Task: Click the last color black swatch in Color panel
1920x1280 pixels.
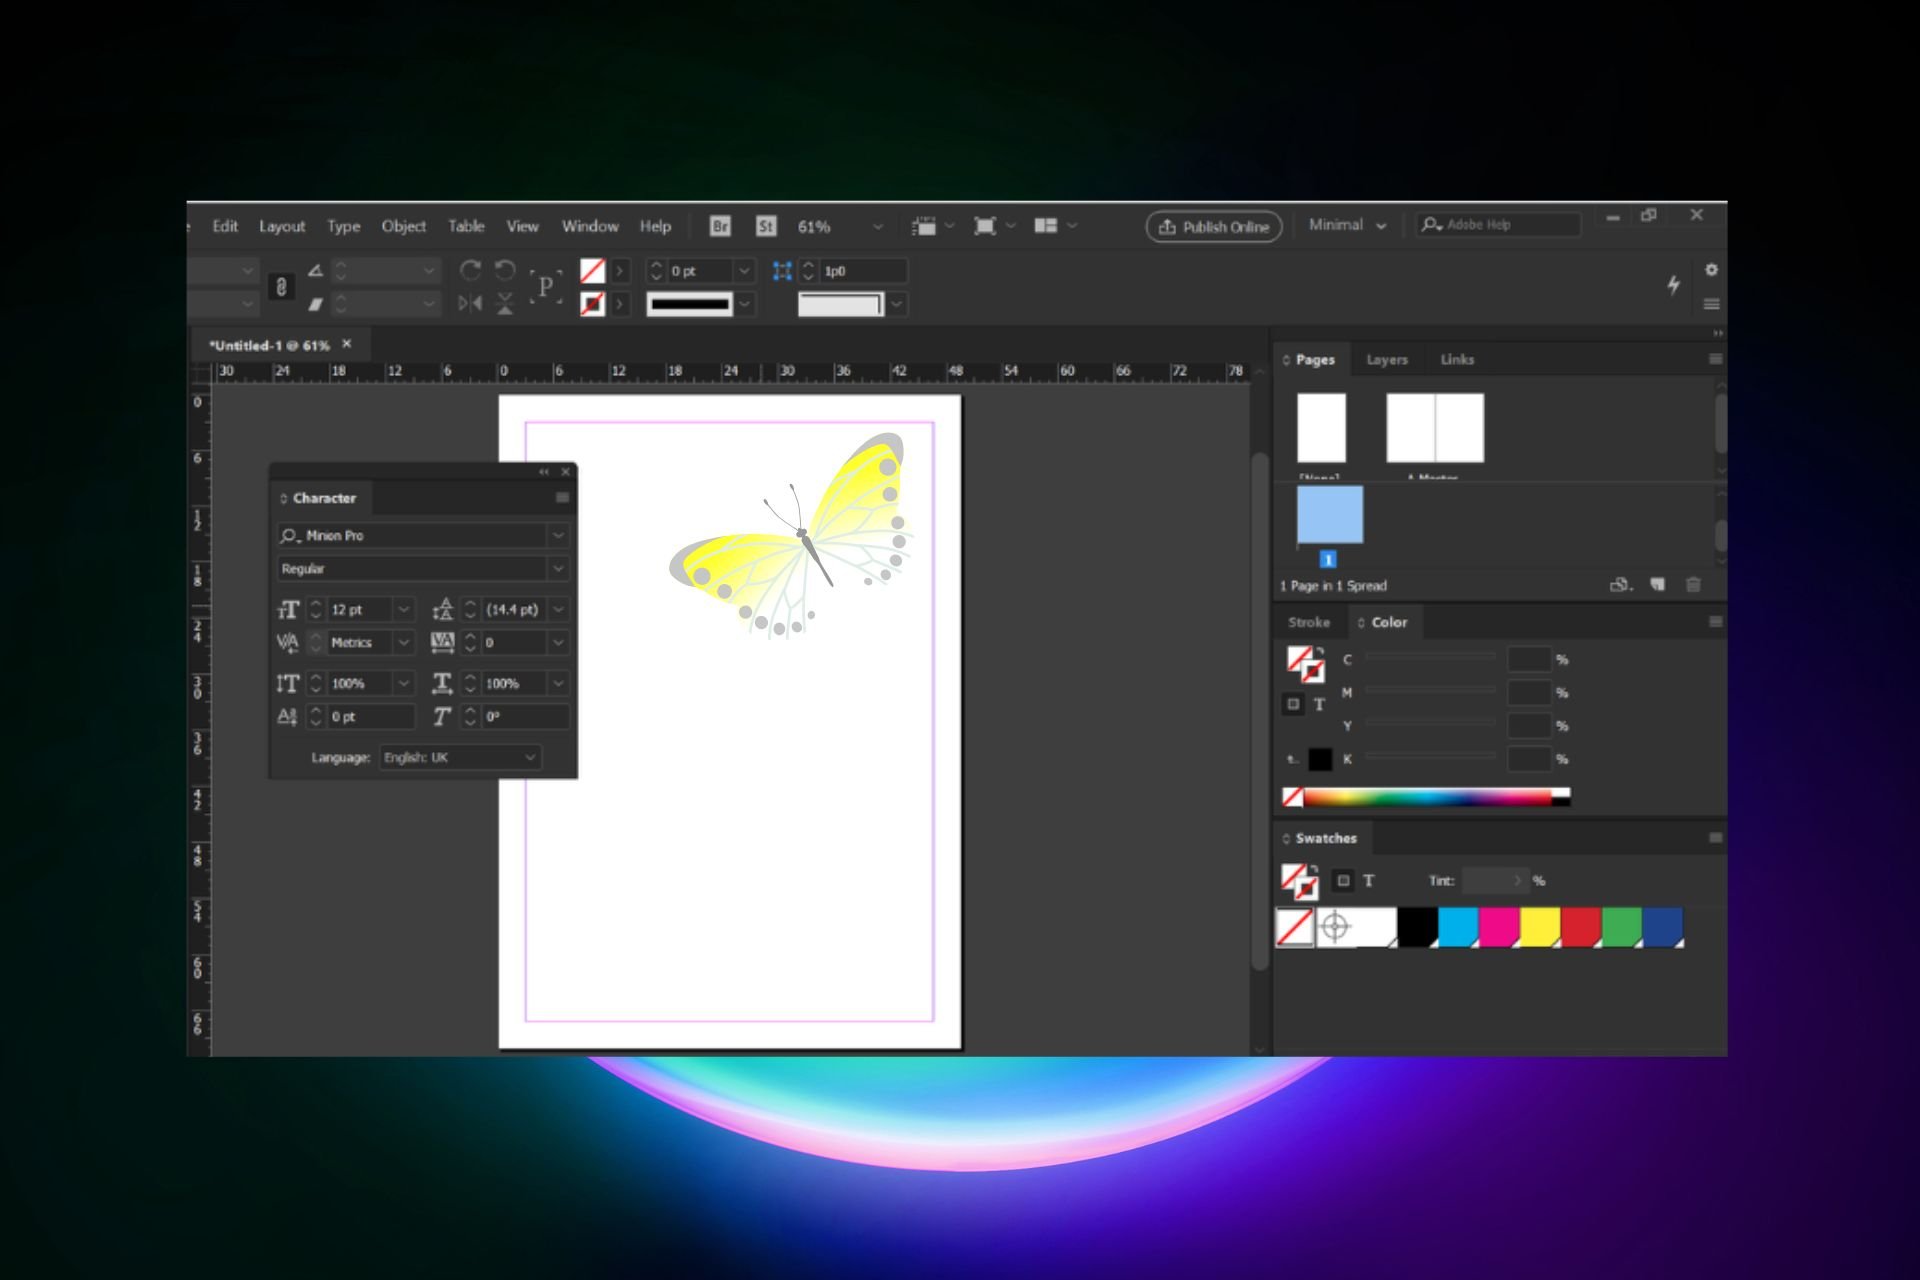Action: click(1320, 759)
